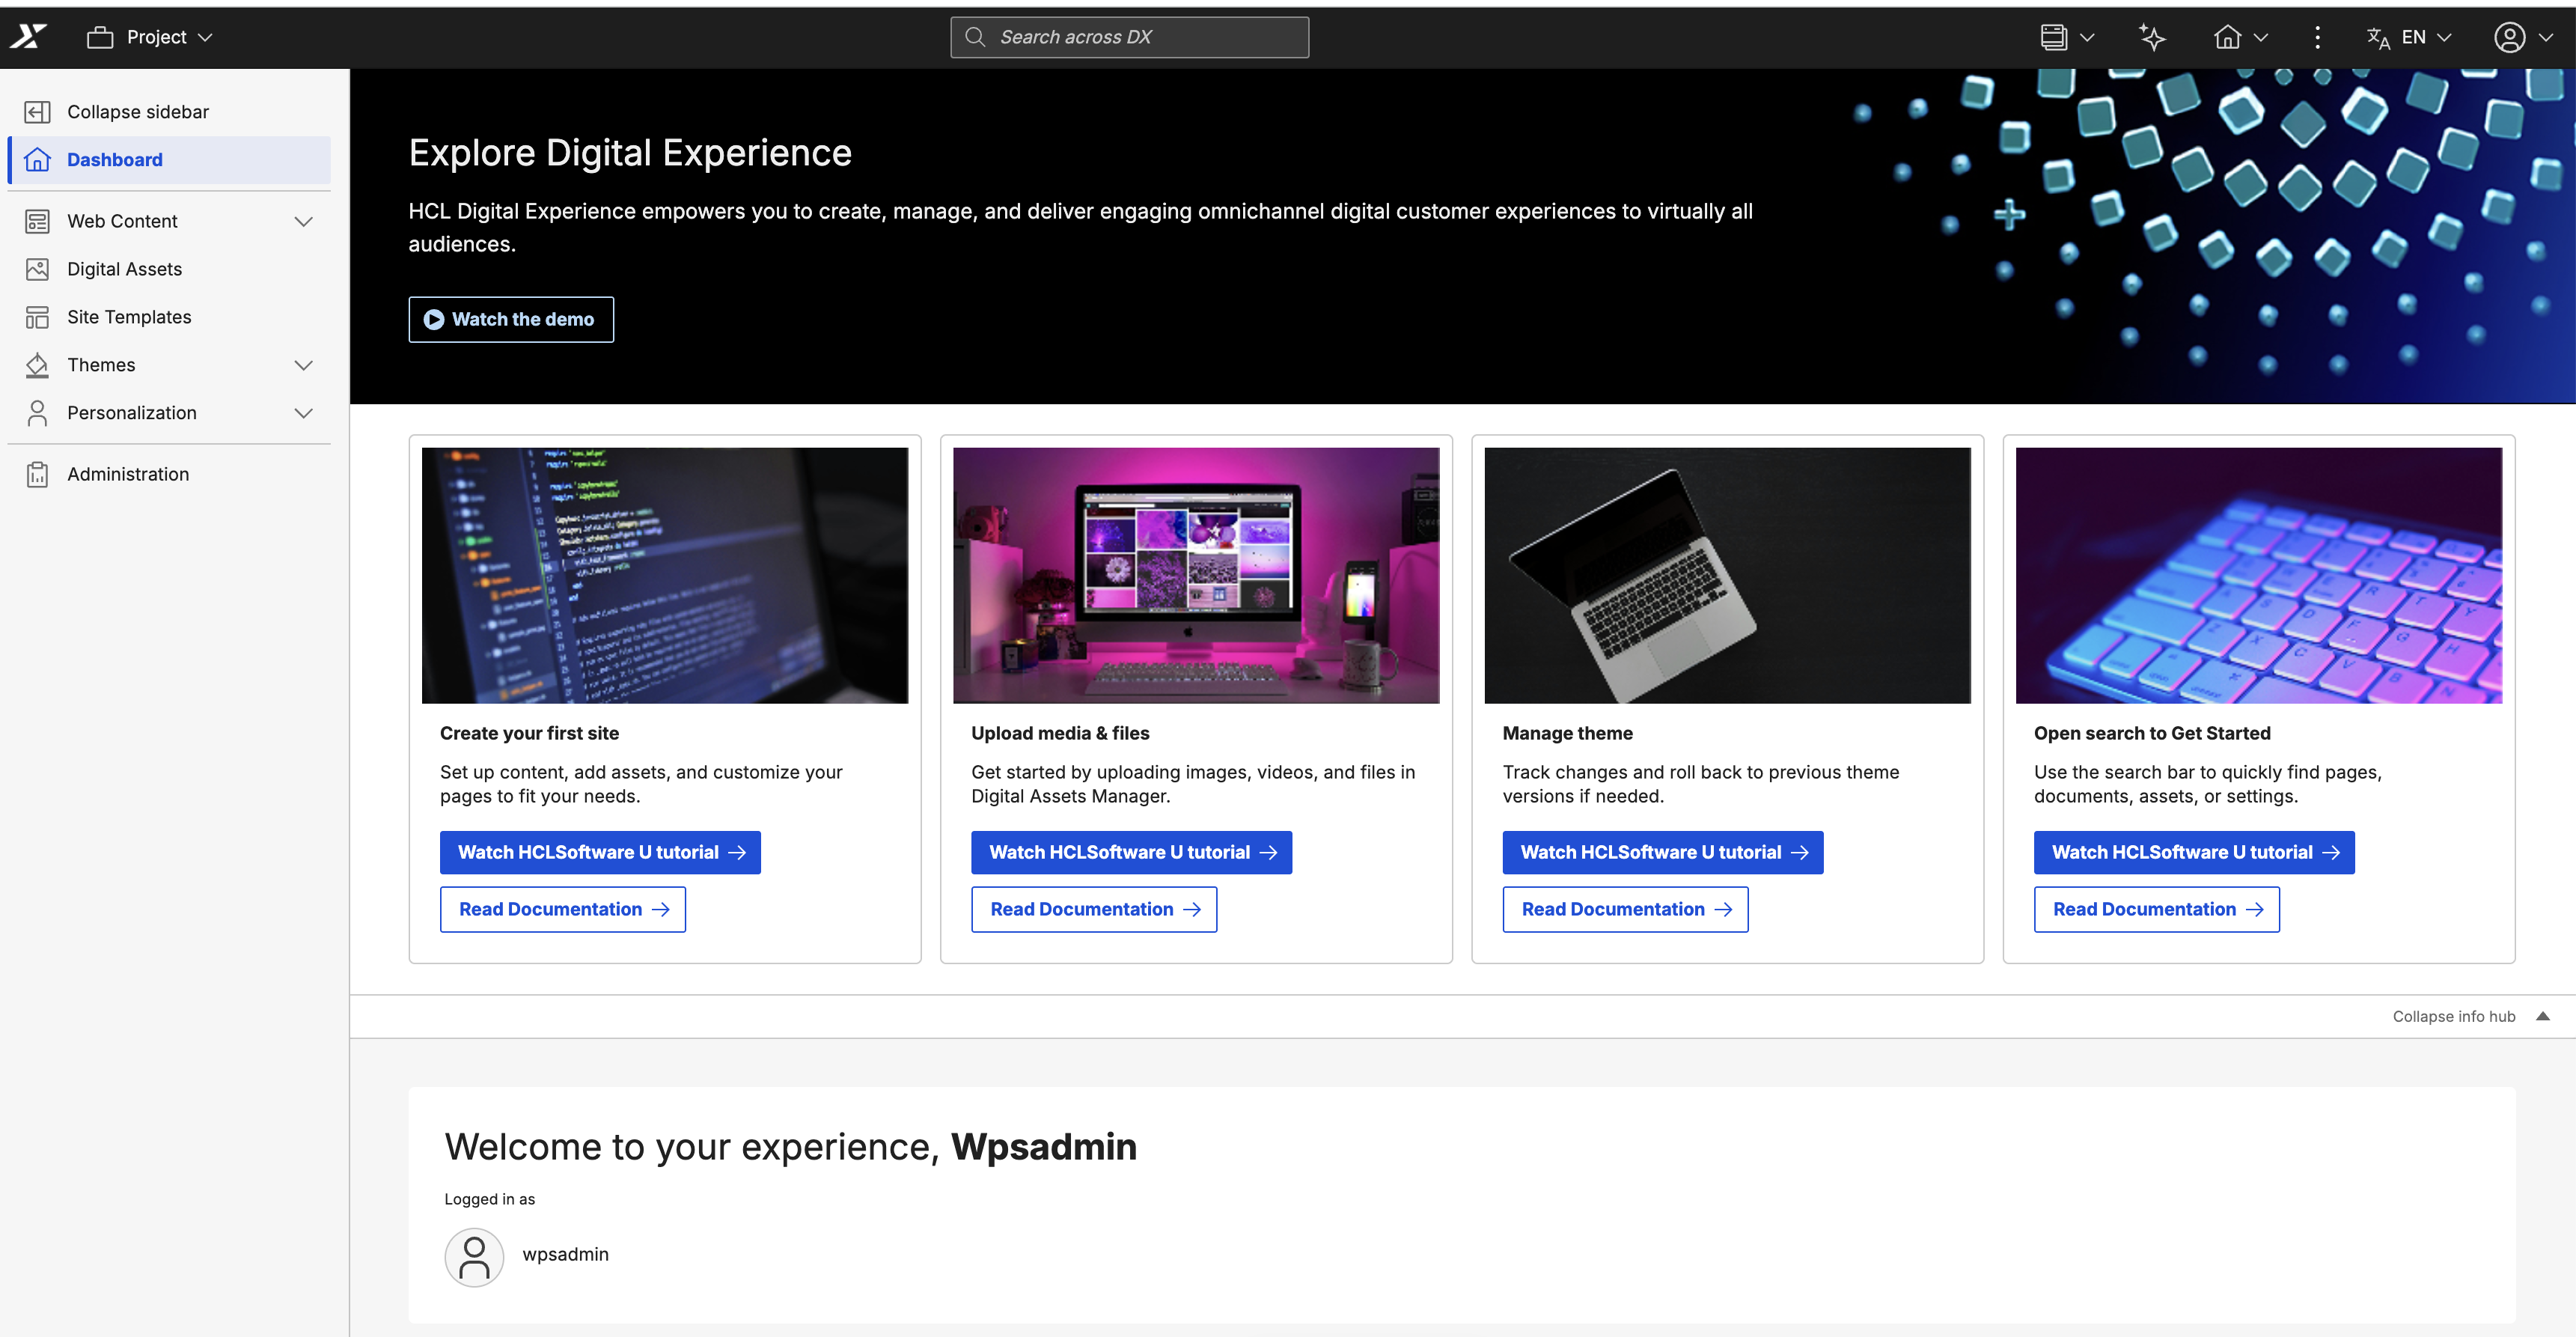
Task: Open the dropdown arrow beside the content list icon
Action: coord(2087,37)
